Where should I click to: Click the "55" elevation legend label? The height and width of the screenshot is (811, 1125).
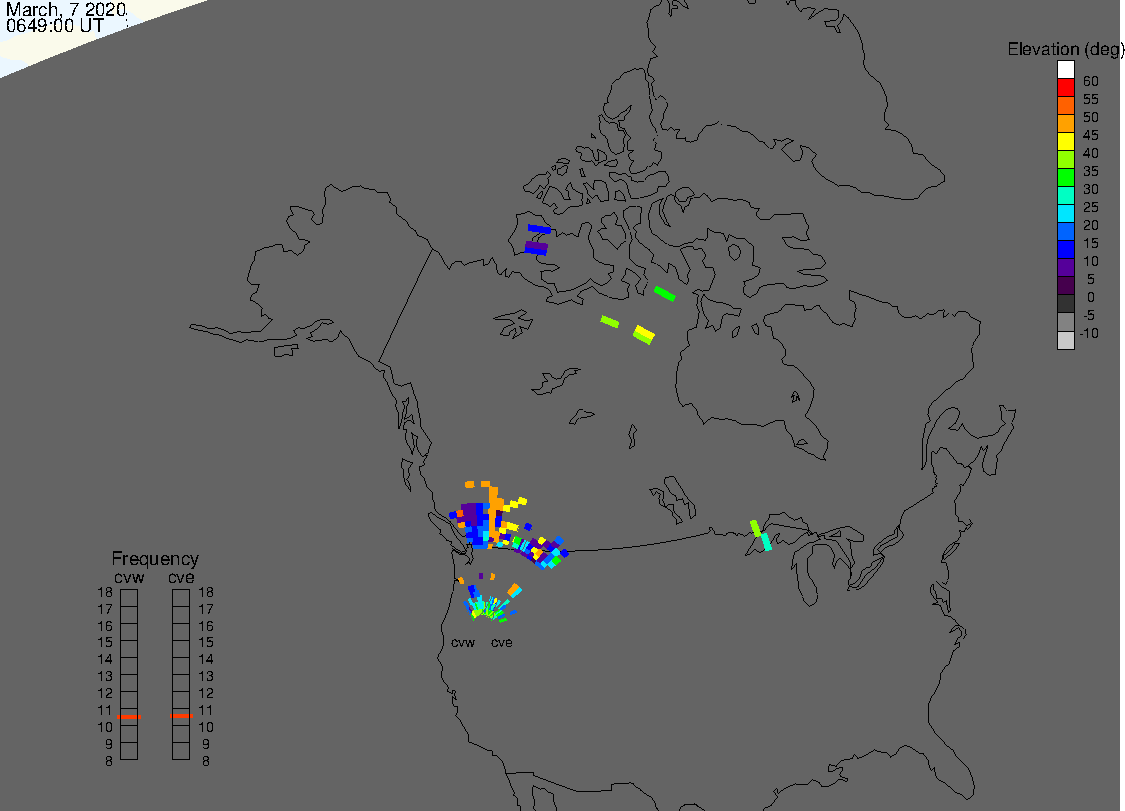click(x=1091, y=99)
